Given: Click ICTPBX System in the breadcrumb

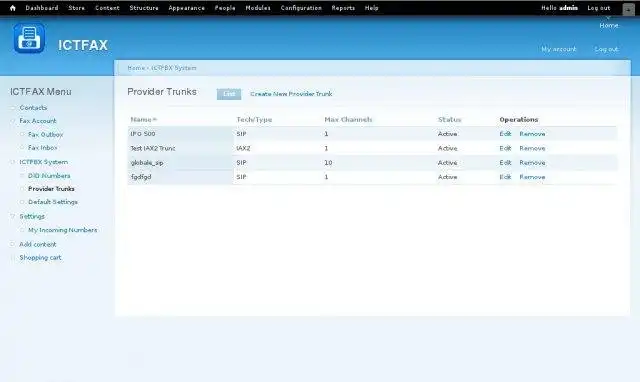Looking at the screenshot, I should pos(174,68).
